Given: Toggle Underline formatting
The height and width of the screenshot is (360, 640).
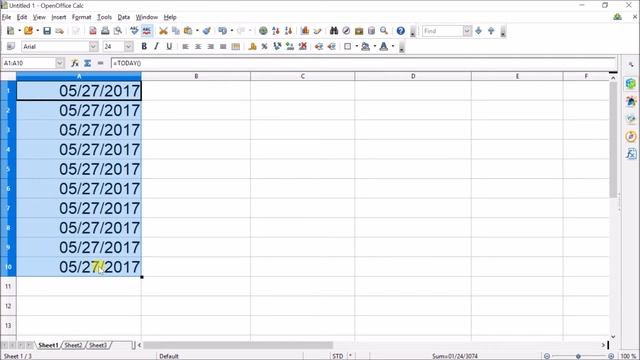Looking at the screenshot, I should [x=169, y=47].
